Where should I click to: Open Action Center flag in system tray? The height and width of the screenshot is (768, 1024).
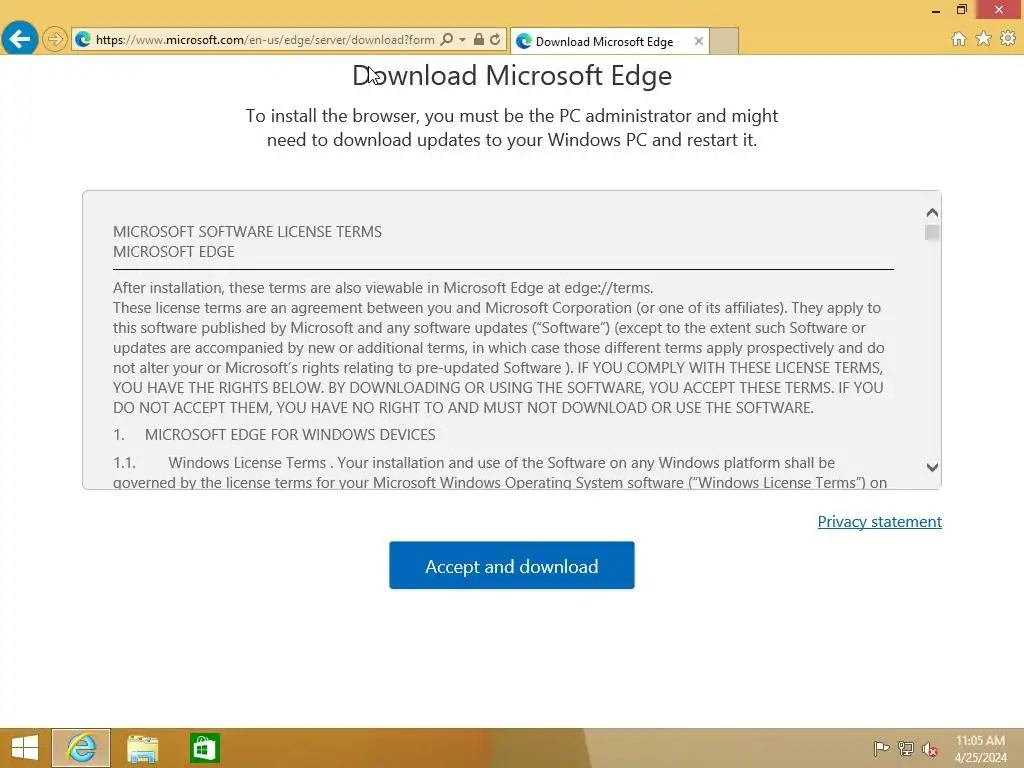tap(881, 748)
